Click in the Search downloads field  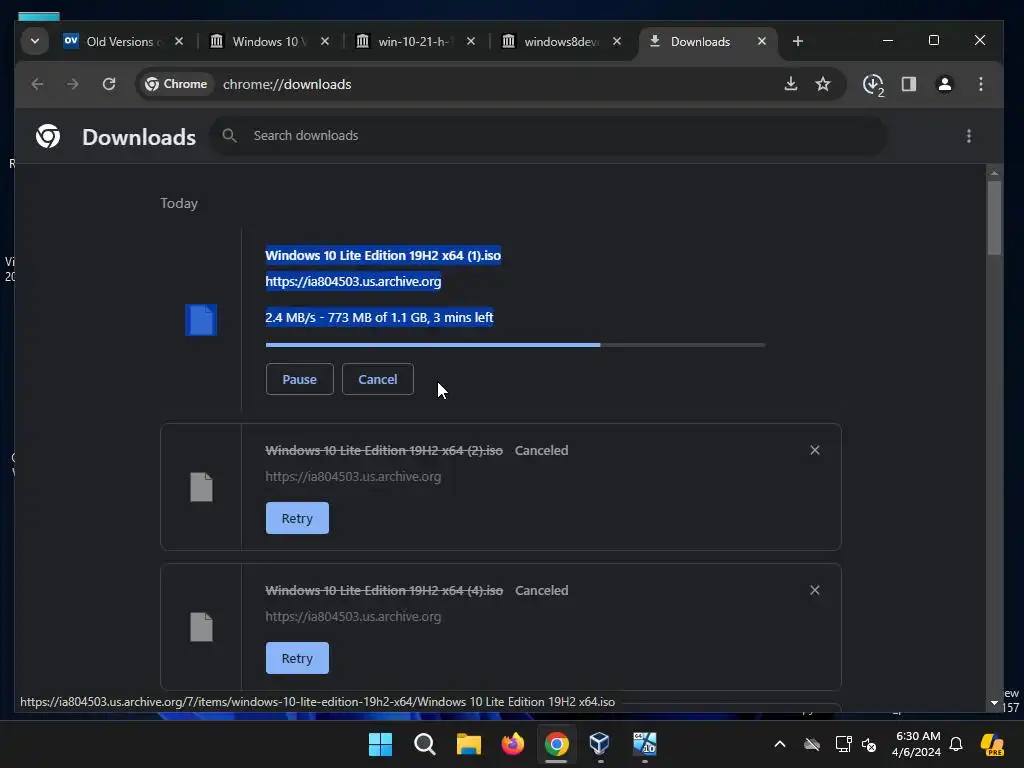pos(549,136)
